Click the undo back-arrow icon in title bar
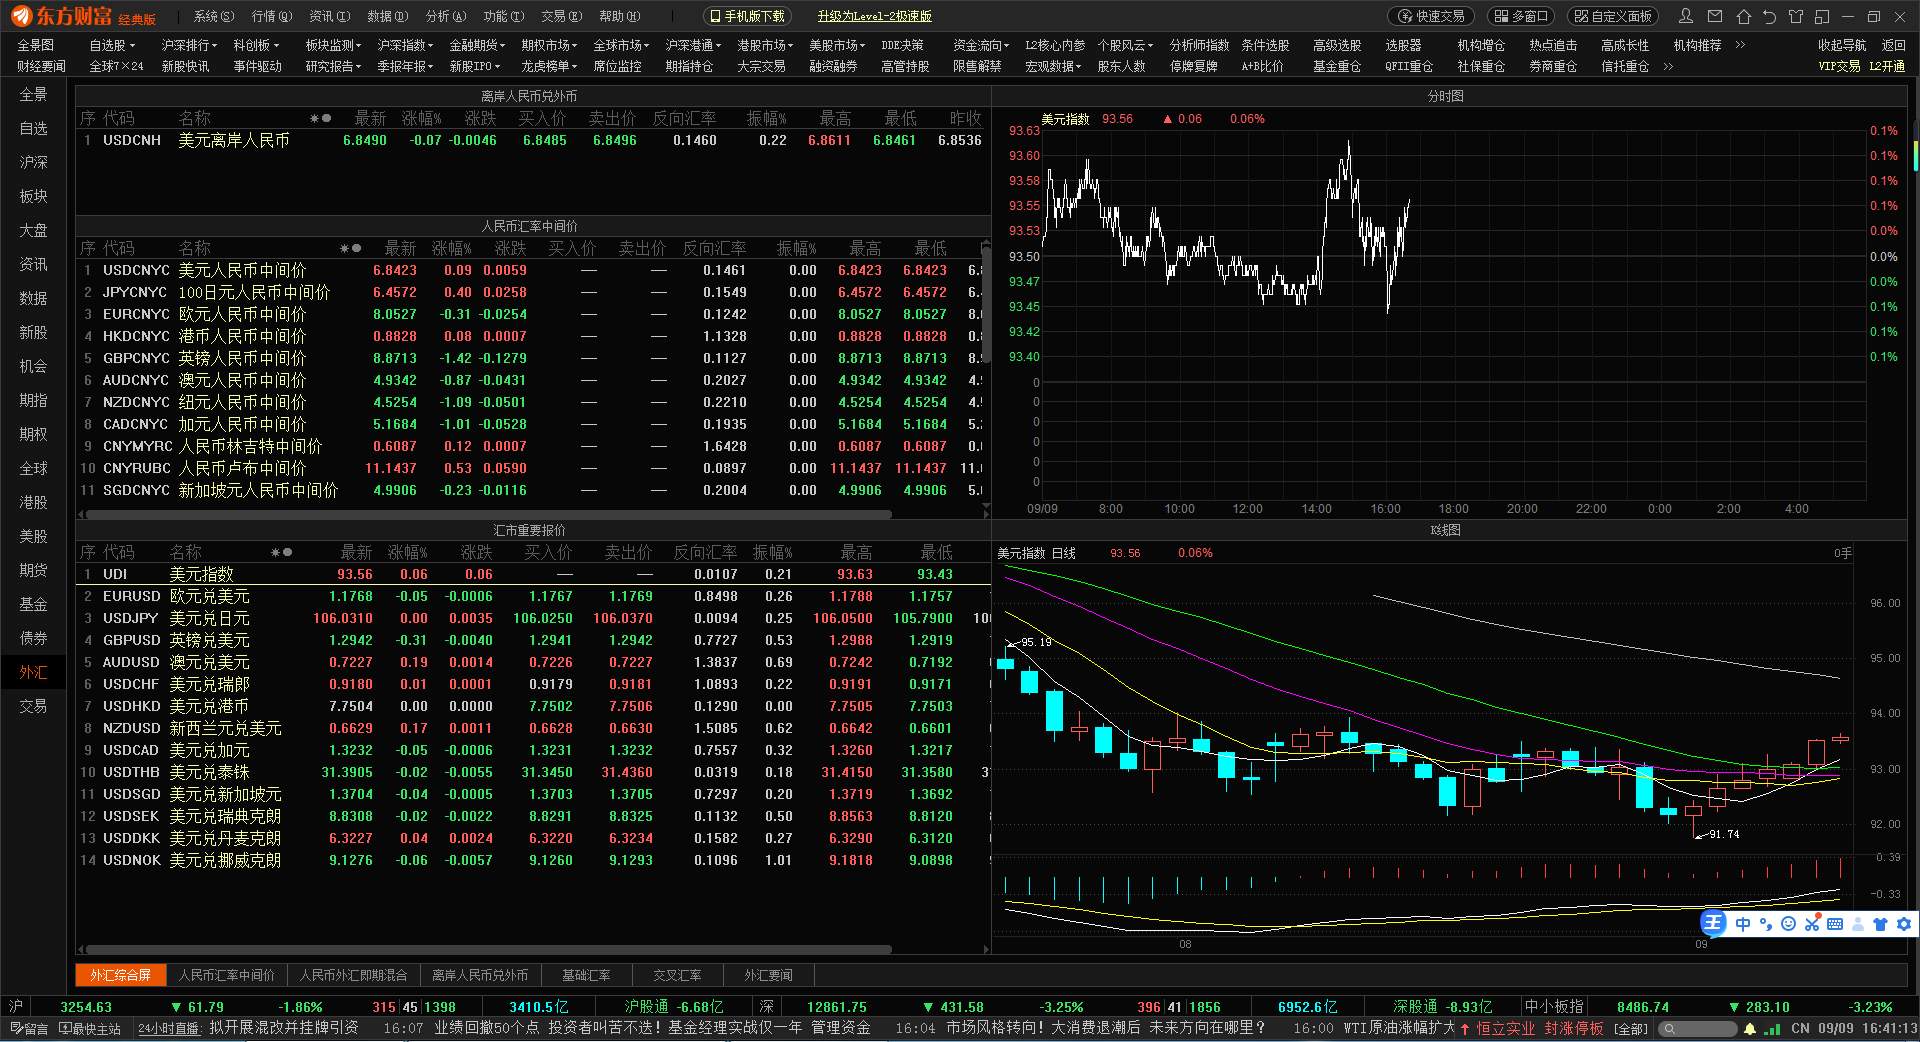 coord(1769,16)
